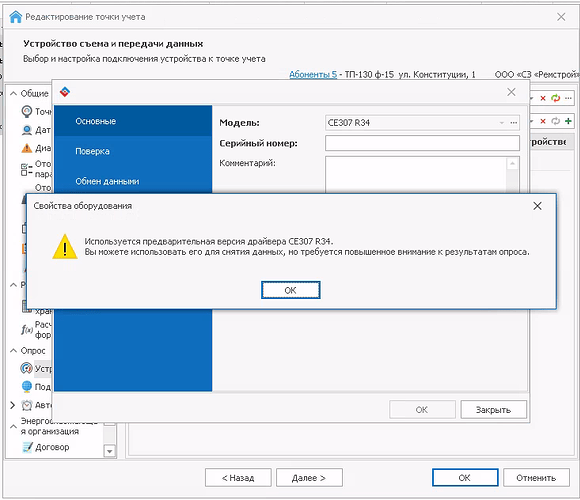
Task: Click OK in the Редактирование точки учета window
Action: [x=465, y=478]
